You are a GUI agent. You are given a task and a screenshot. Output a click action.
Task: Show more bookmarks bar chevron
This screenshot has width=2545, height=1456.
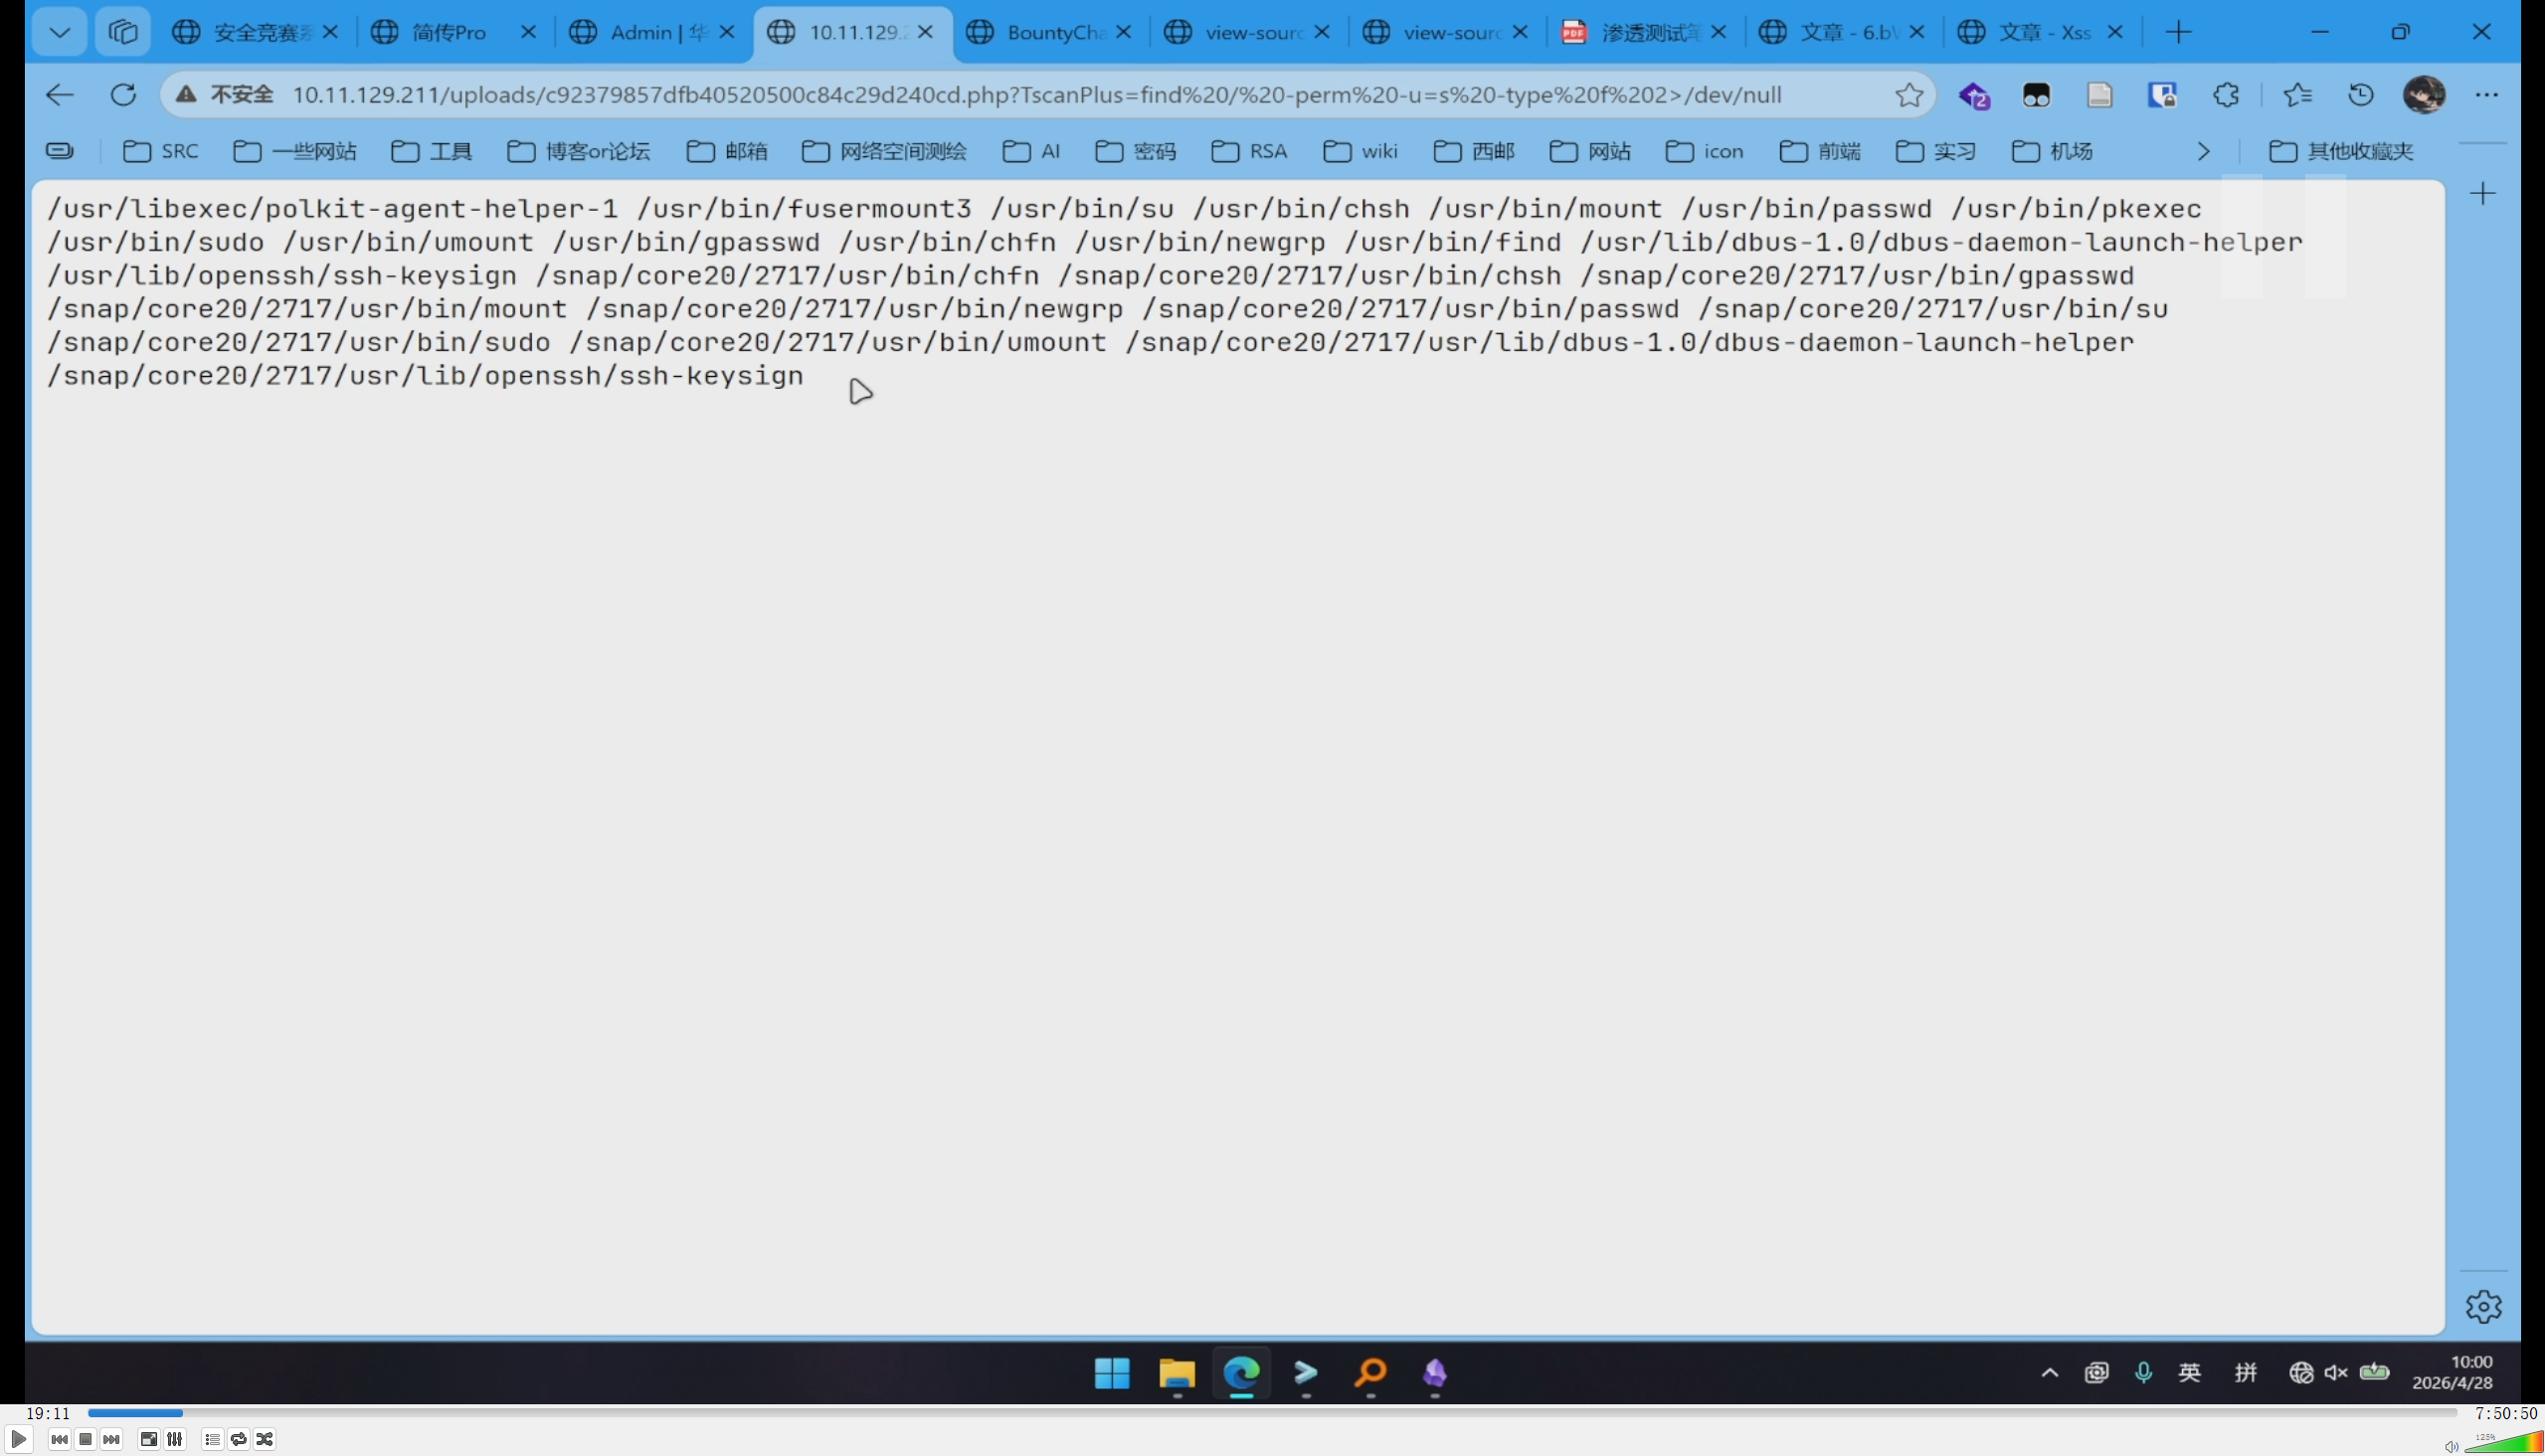(x=2203, y=151)
